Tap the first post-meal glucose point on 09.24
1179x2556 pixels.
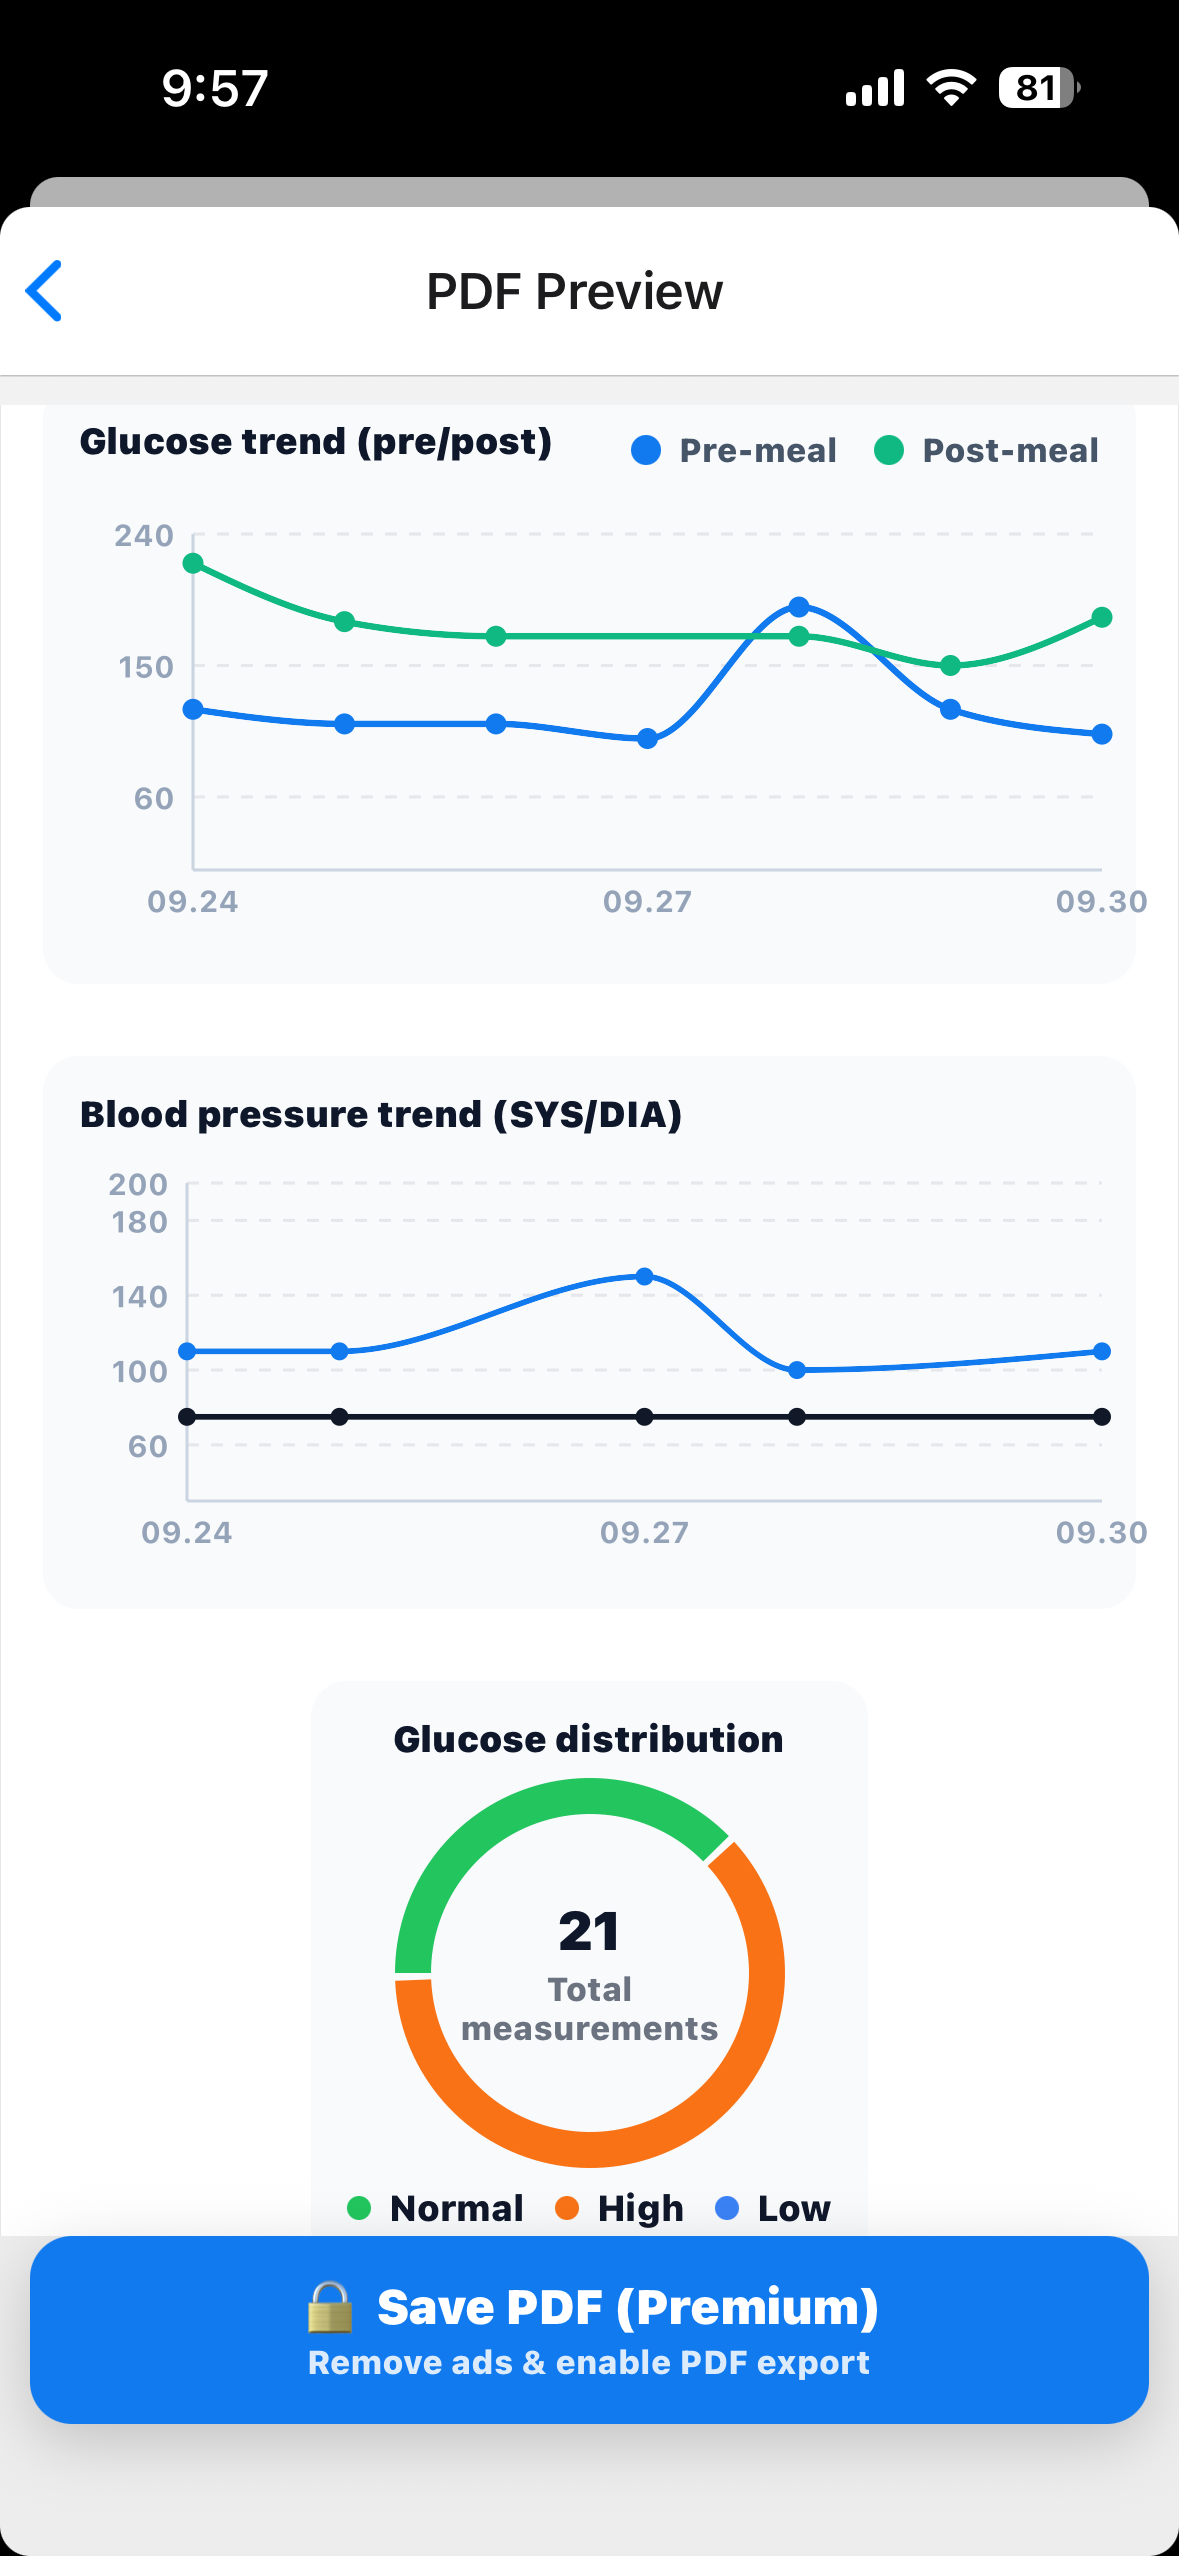click(194, 563)
